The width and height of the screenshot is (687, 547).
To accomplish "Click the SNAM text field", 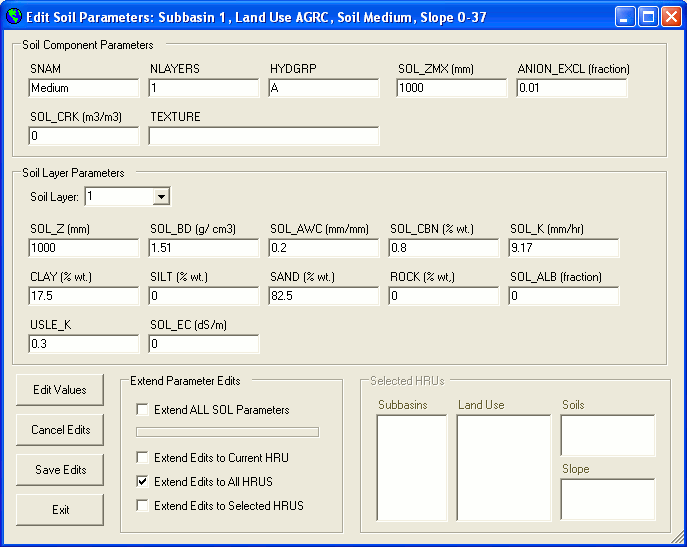I will click(x=84, y=88).
